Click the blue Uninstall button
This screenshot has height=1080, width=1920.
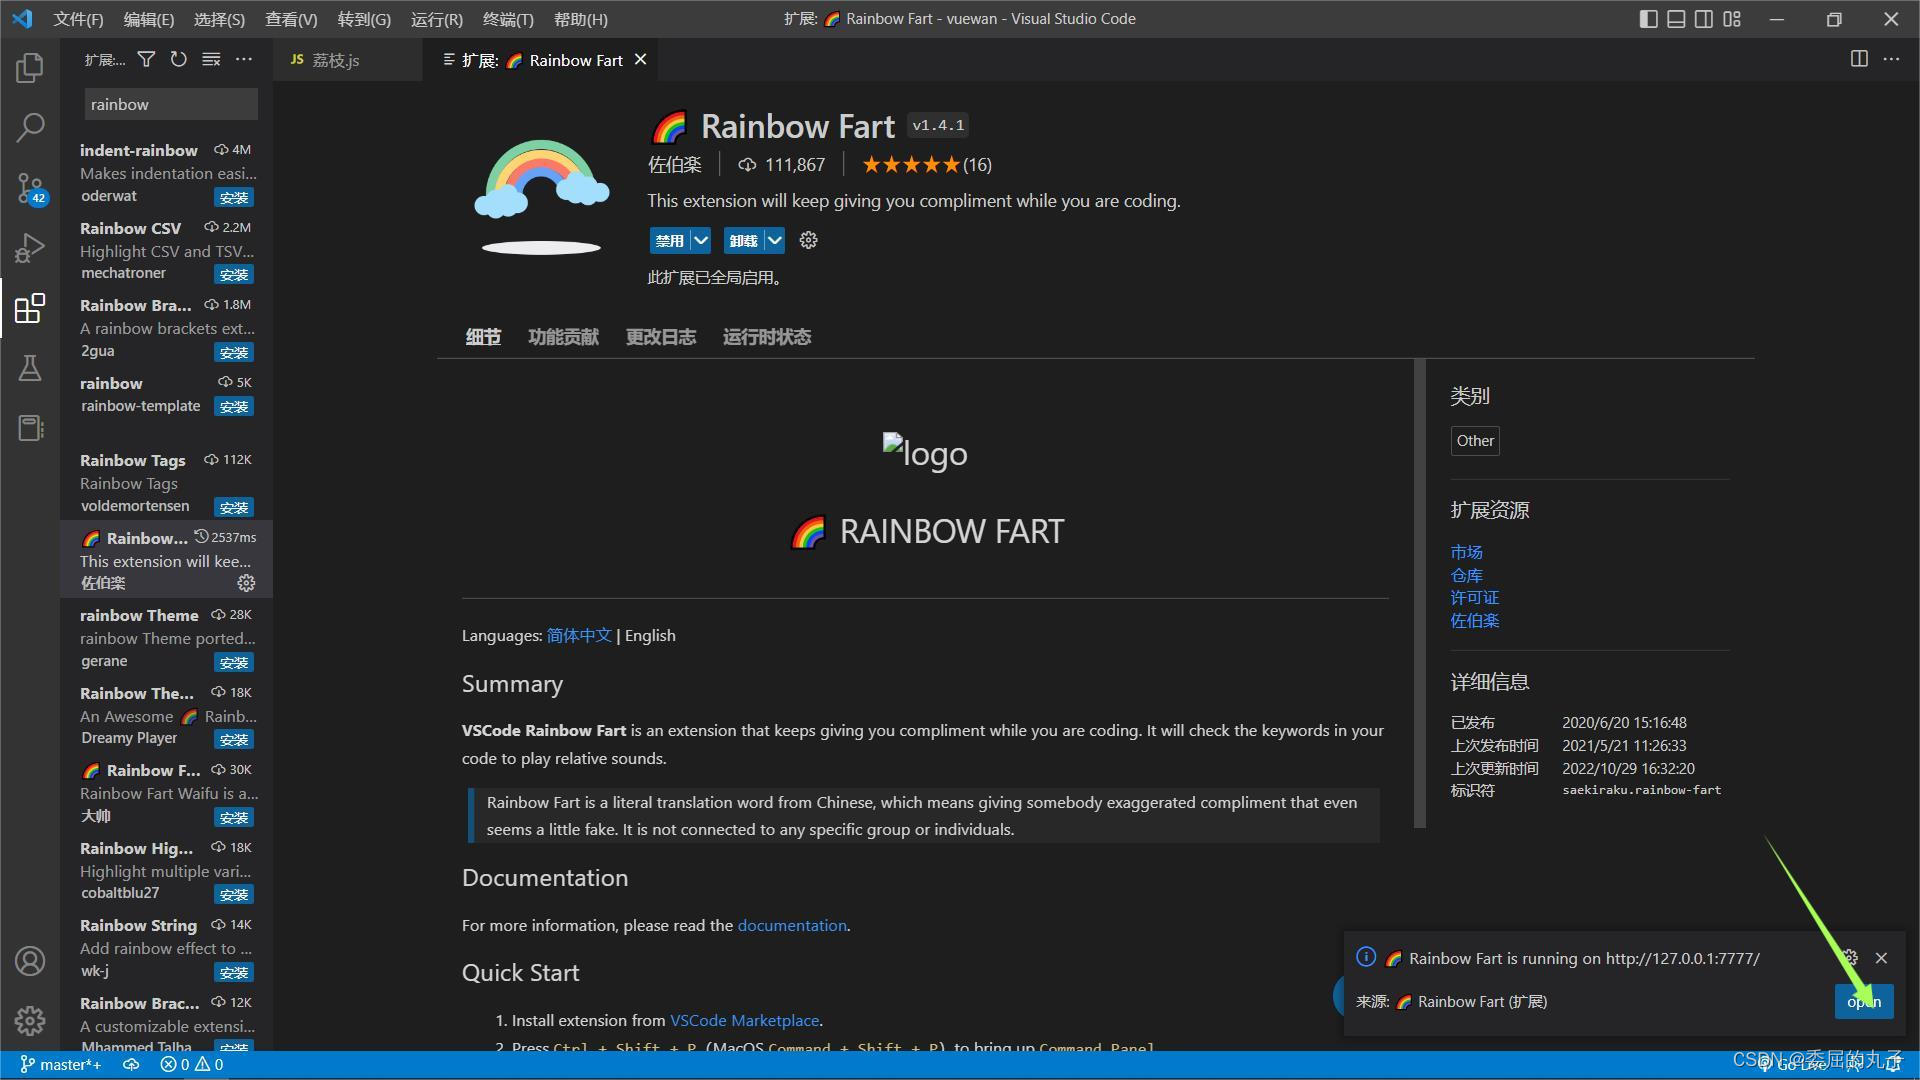(x=744, y=240)
